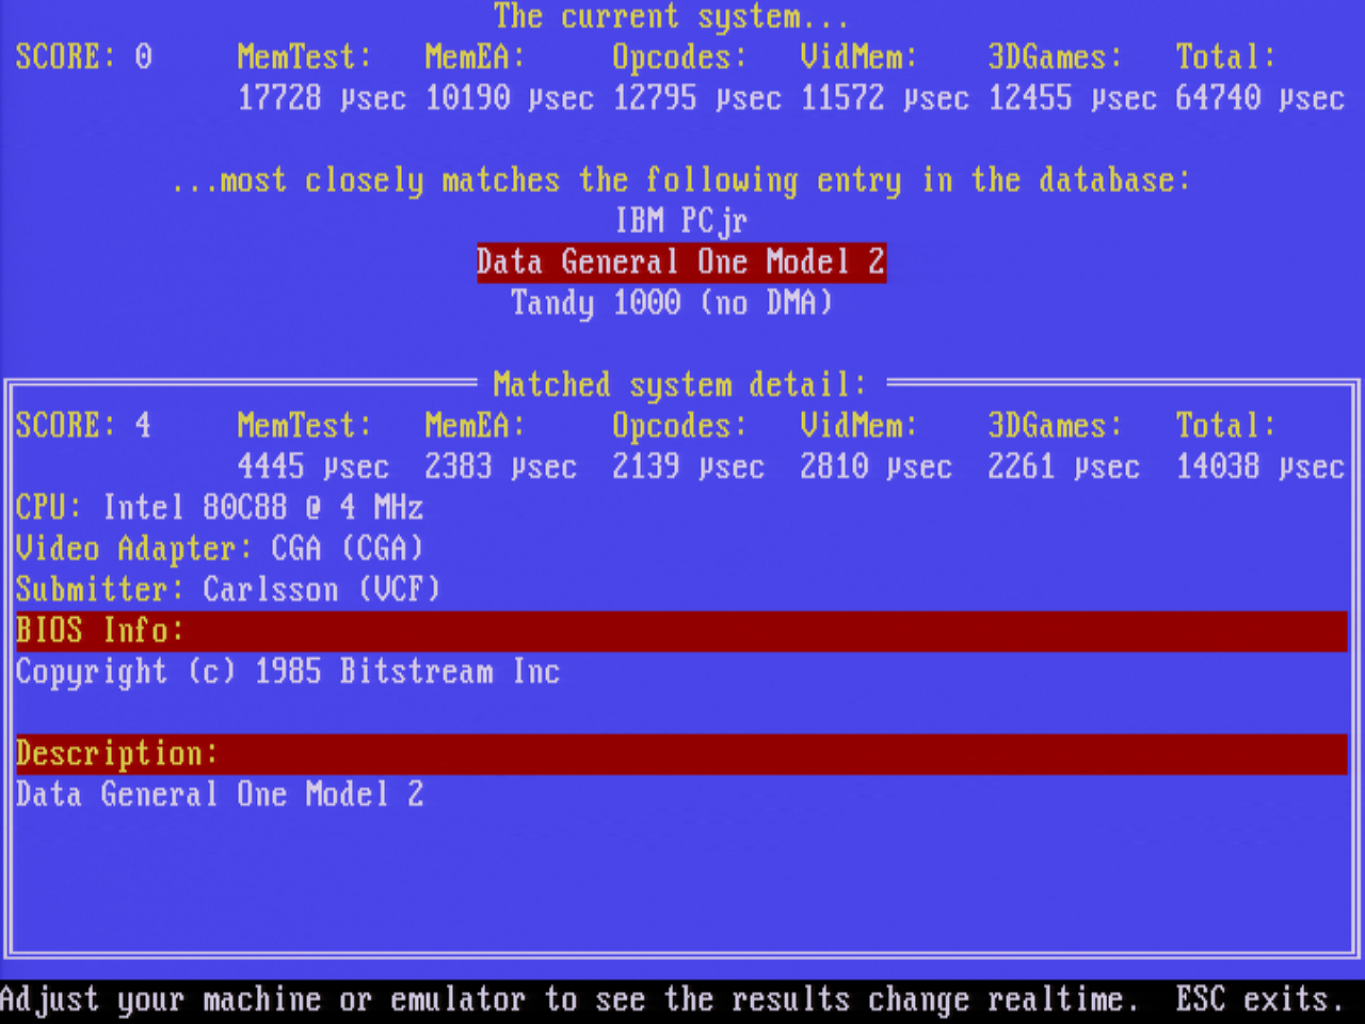Click the matched MemTest value 4445 µsec
The width and height of the screenshot is (1365, 1024).
click(313, 467)
